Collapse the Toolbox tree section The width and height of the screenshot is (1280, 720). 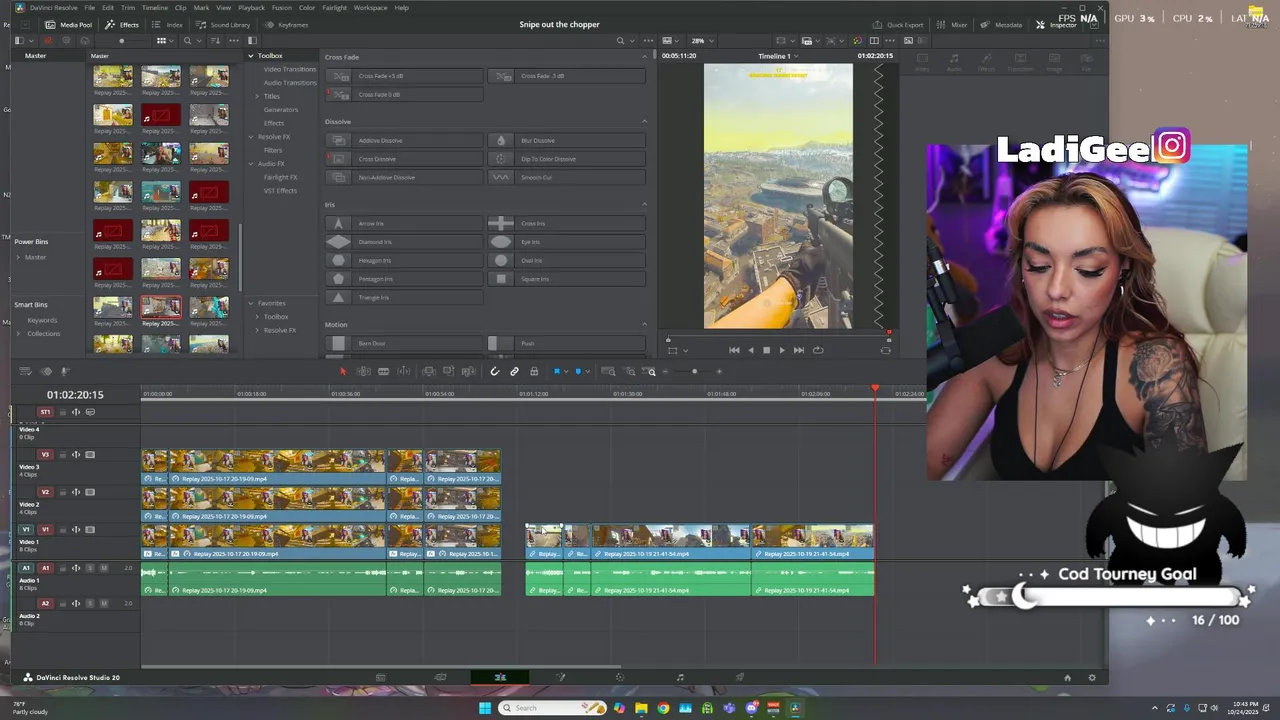coord(251,55)
